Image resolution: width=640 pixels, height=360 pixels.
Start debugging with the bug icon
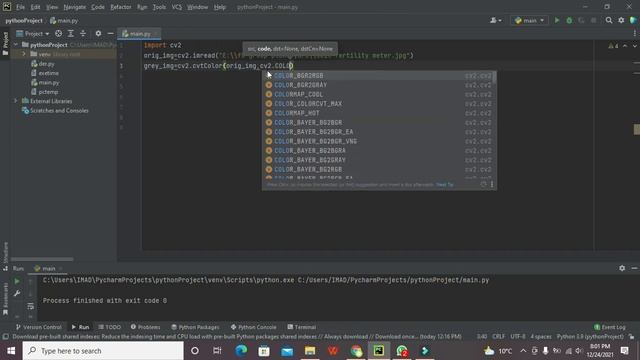(x=569, y=20)
